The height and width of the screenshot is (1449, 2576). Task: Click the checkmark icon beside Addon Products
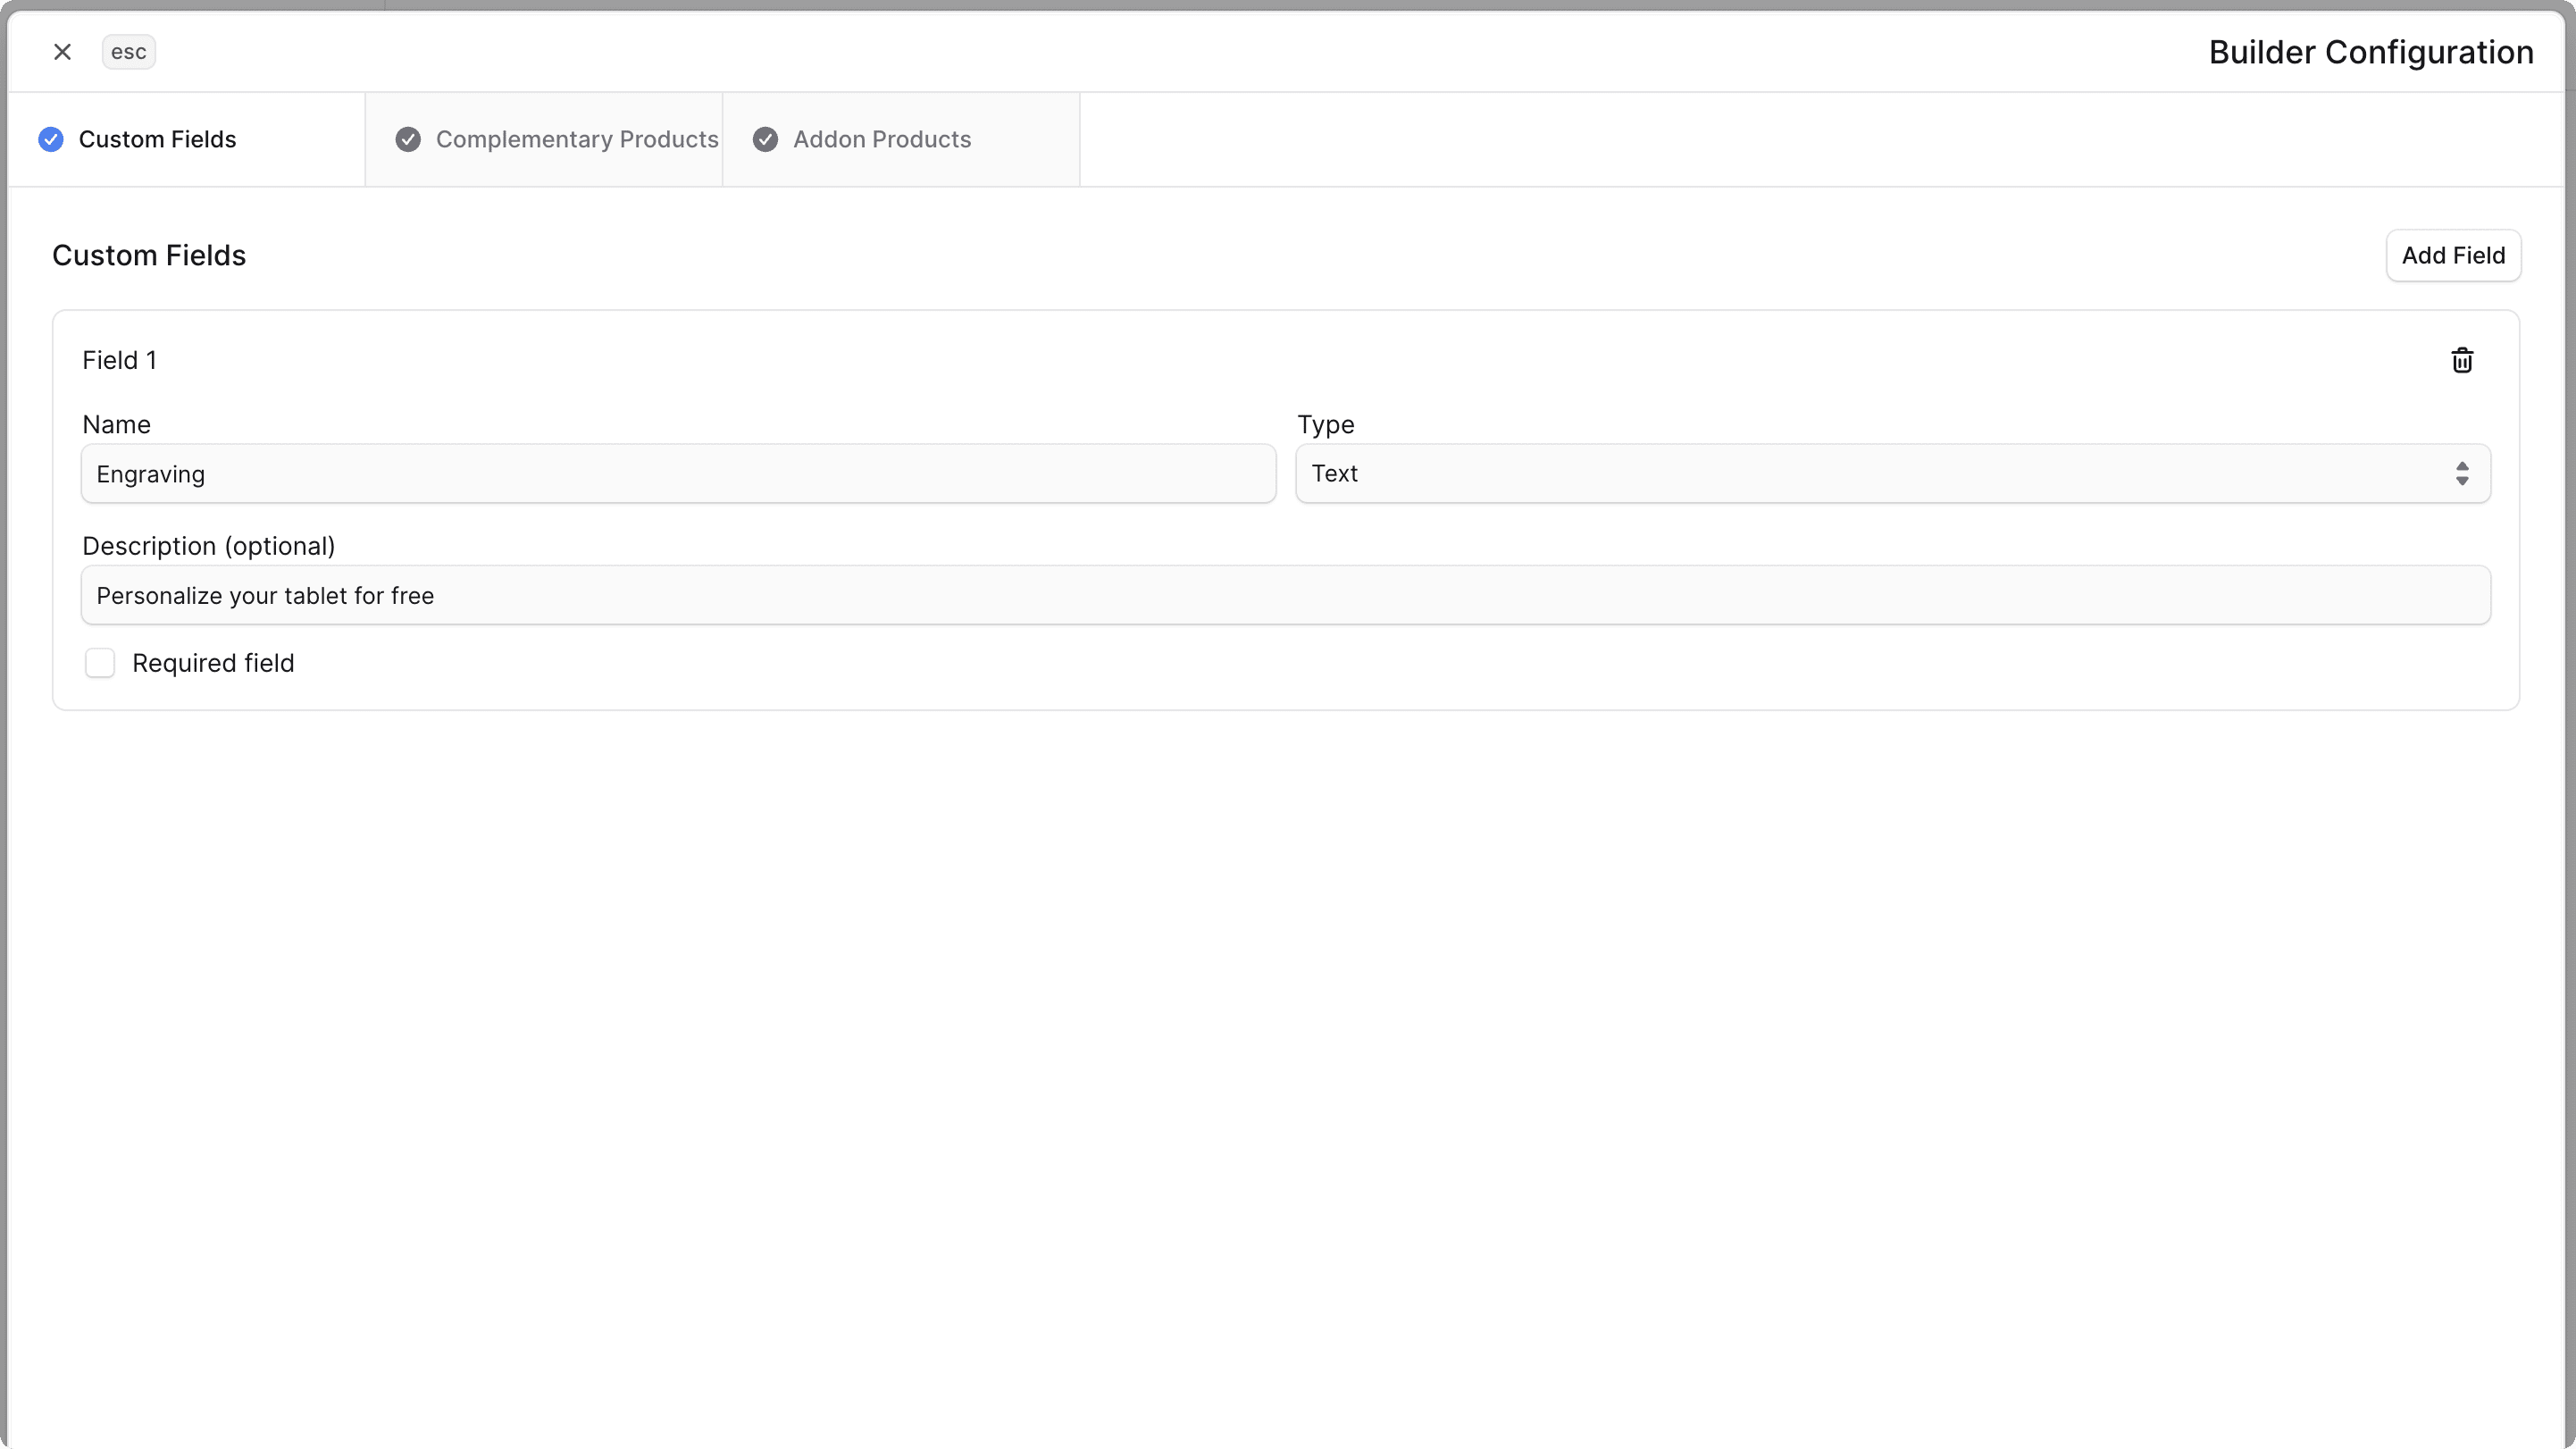pos(766,139)
